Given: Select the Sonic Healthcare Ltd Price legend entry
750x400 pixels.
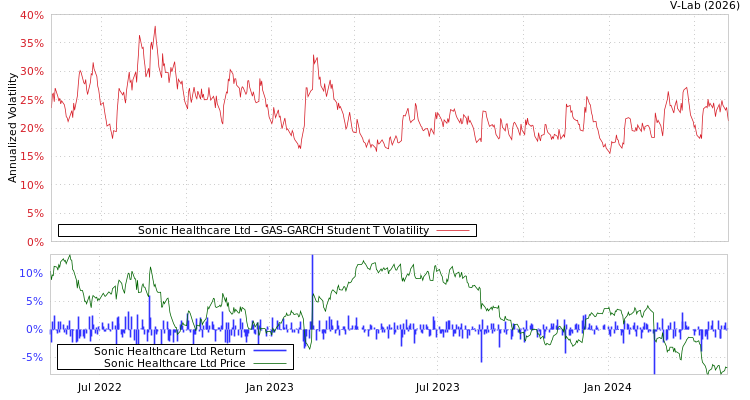Looking at the screenshot, I should tap(174, 363).
